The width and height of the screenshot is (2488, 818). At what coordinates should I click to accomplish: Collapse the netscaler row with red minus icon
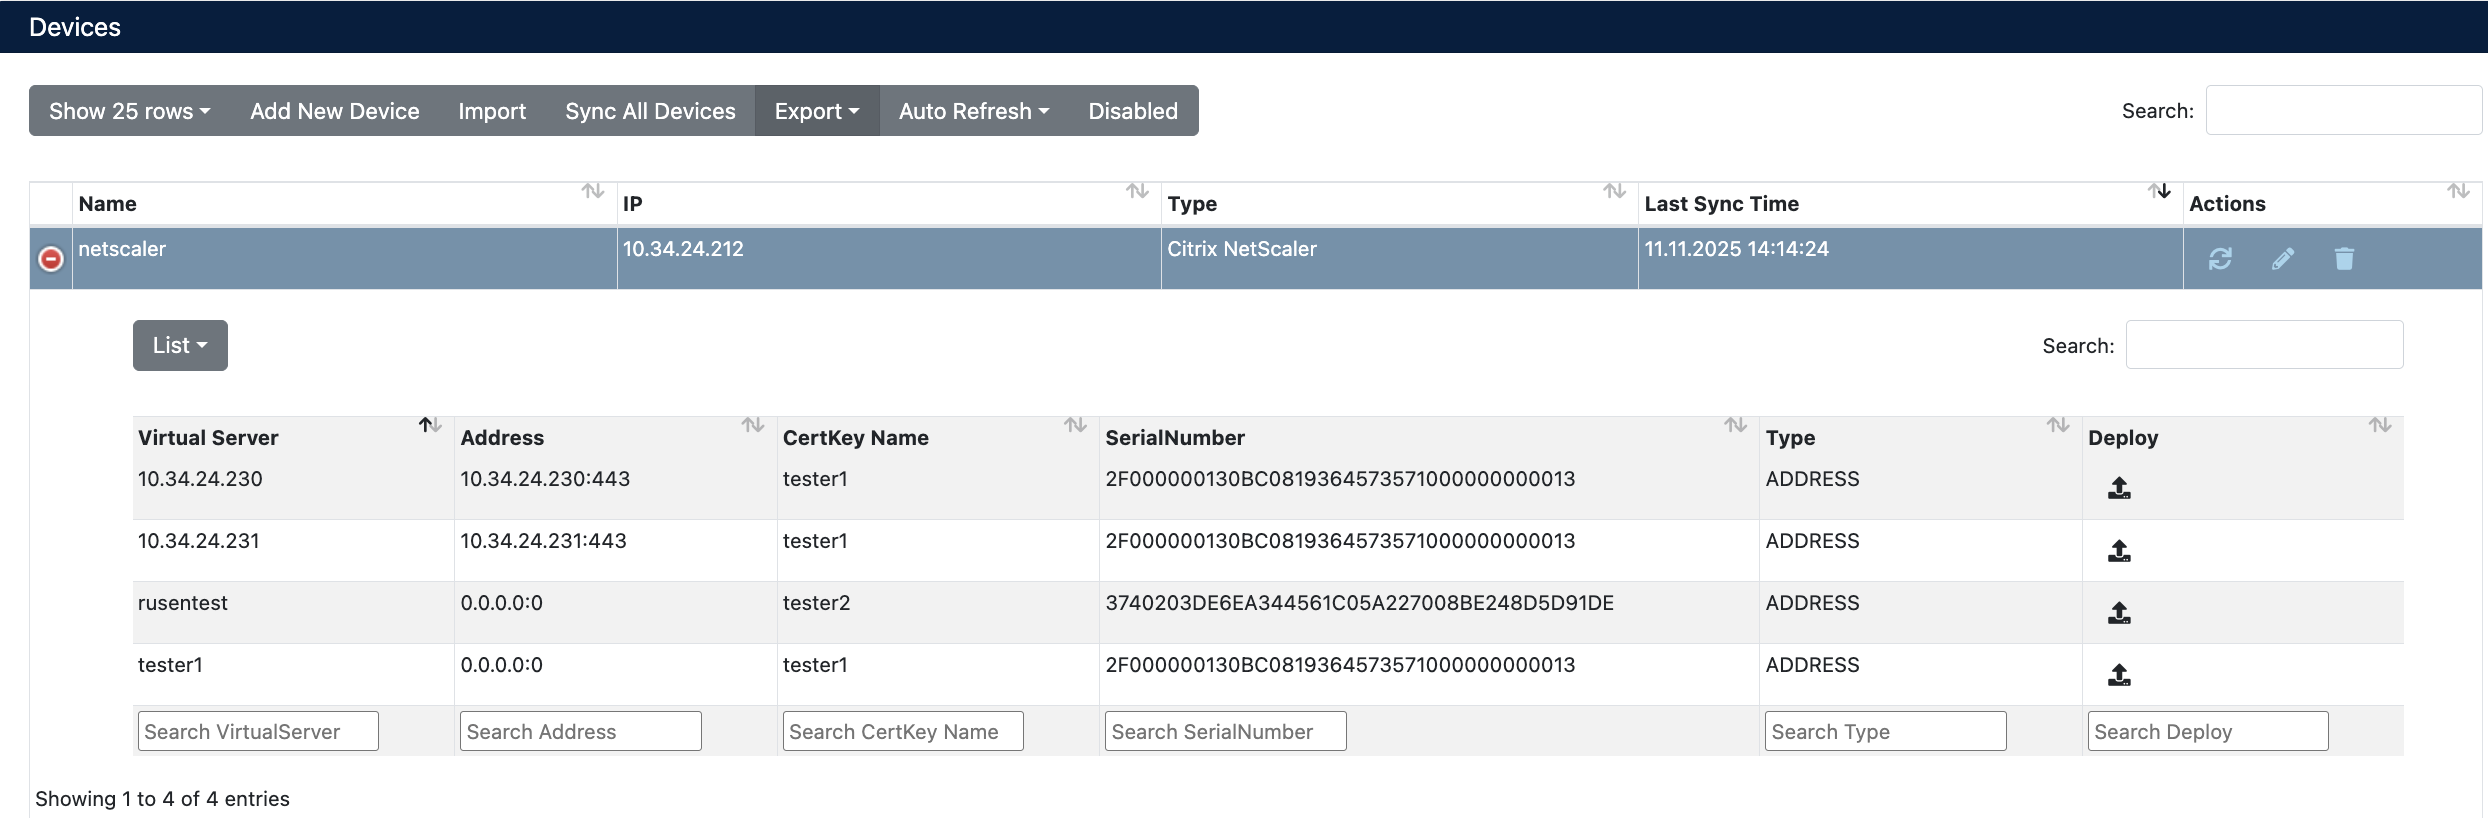[x=51, y=259]
